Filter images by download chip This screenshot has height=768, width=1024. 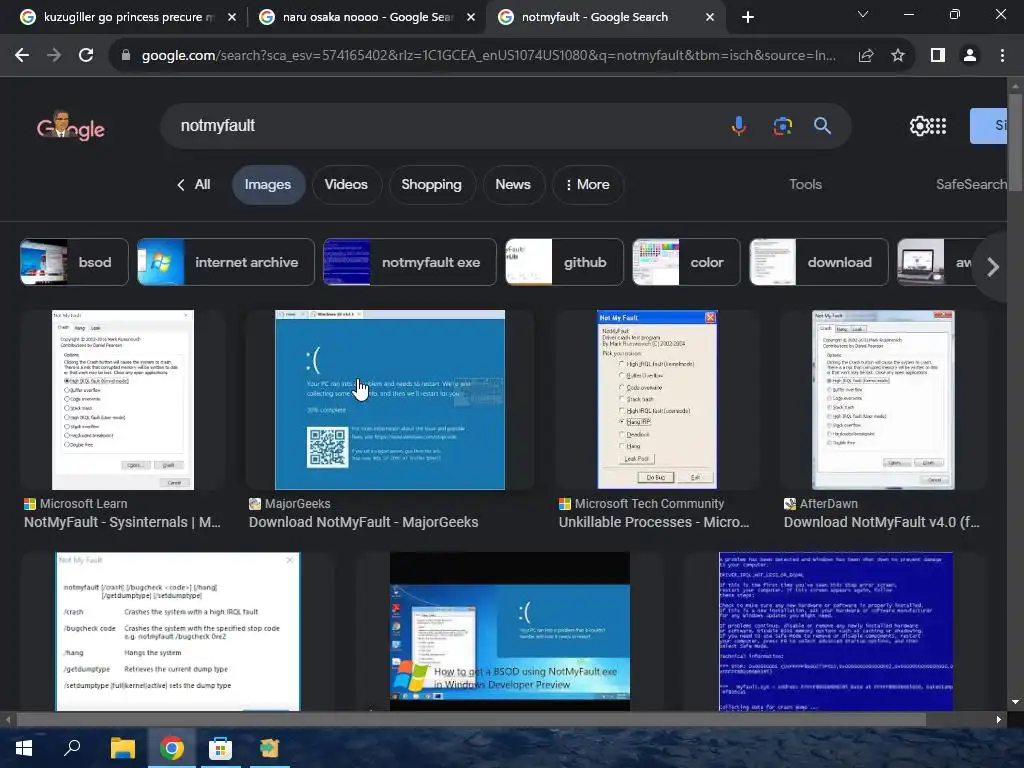tap(819, 262)
